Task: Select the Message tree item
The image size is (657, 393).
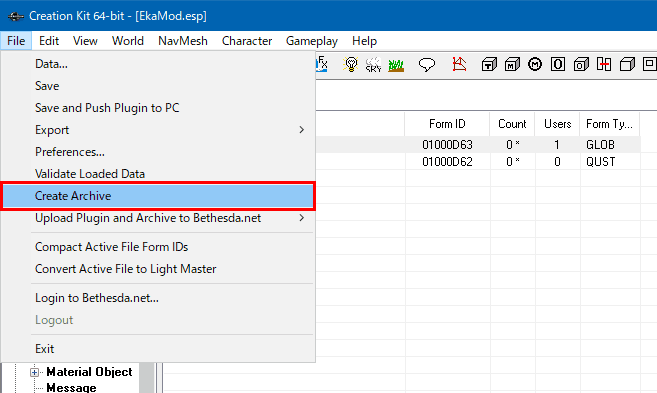Action: click(x=71, y=388)
